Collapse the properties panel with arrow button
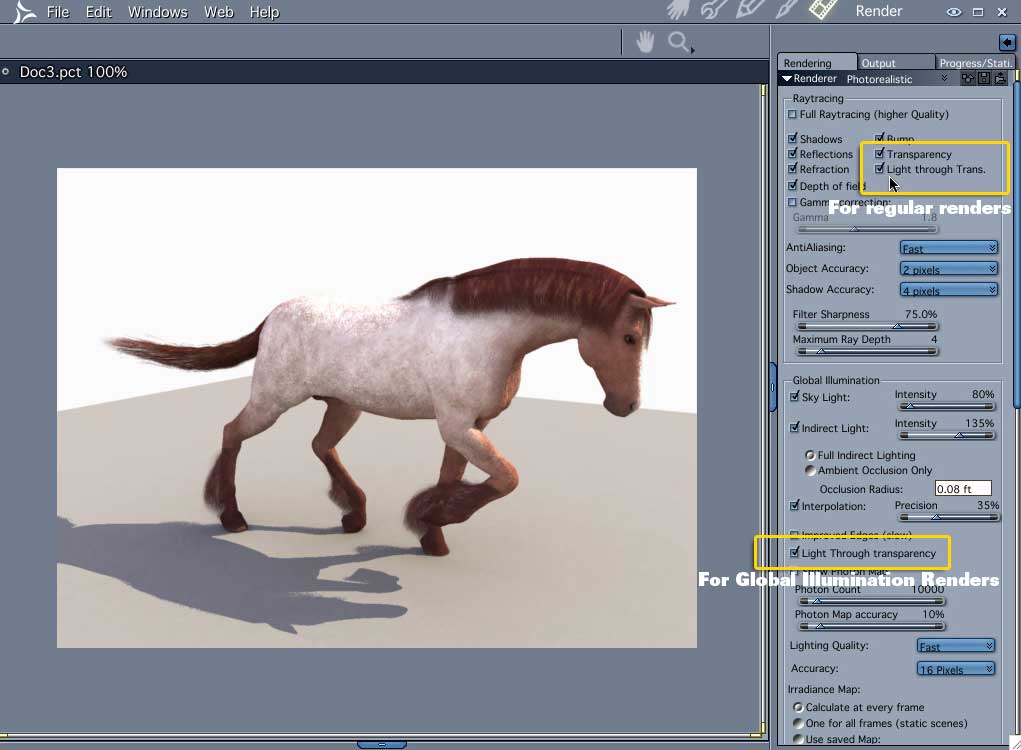Viewport: 1021px width, 750px height. point(1007,43)
